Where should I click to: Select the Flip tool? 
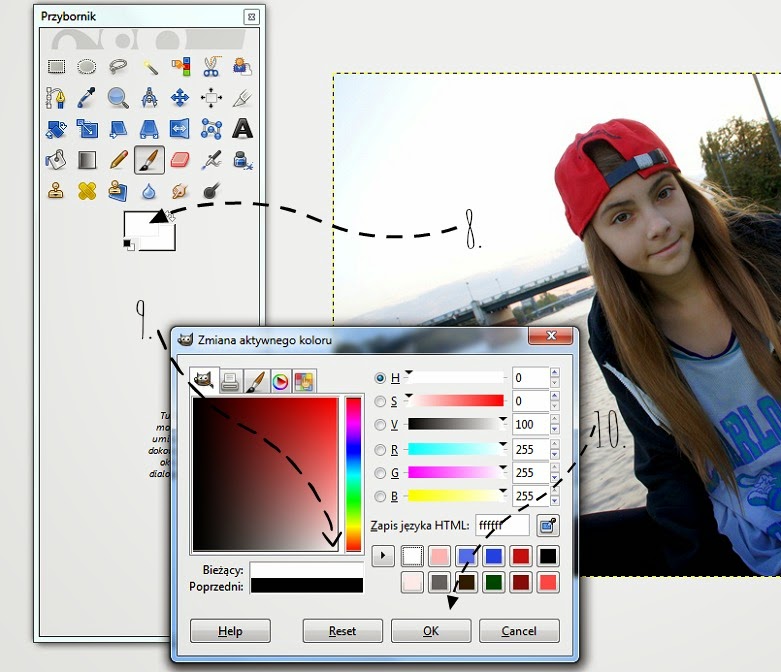tap(180, 129)
